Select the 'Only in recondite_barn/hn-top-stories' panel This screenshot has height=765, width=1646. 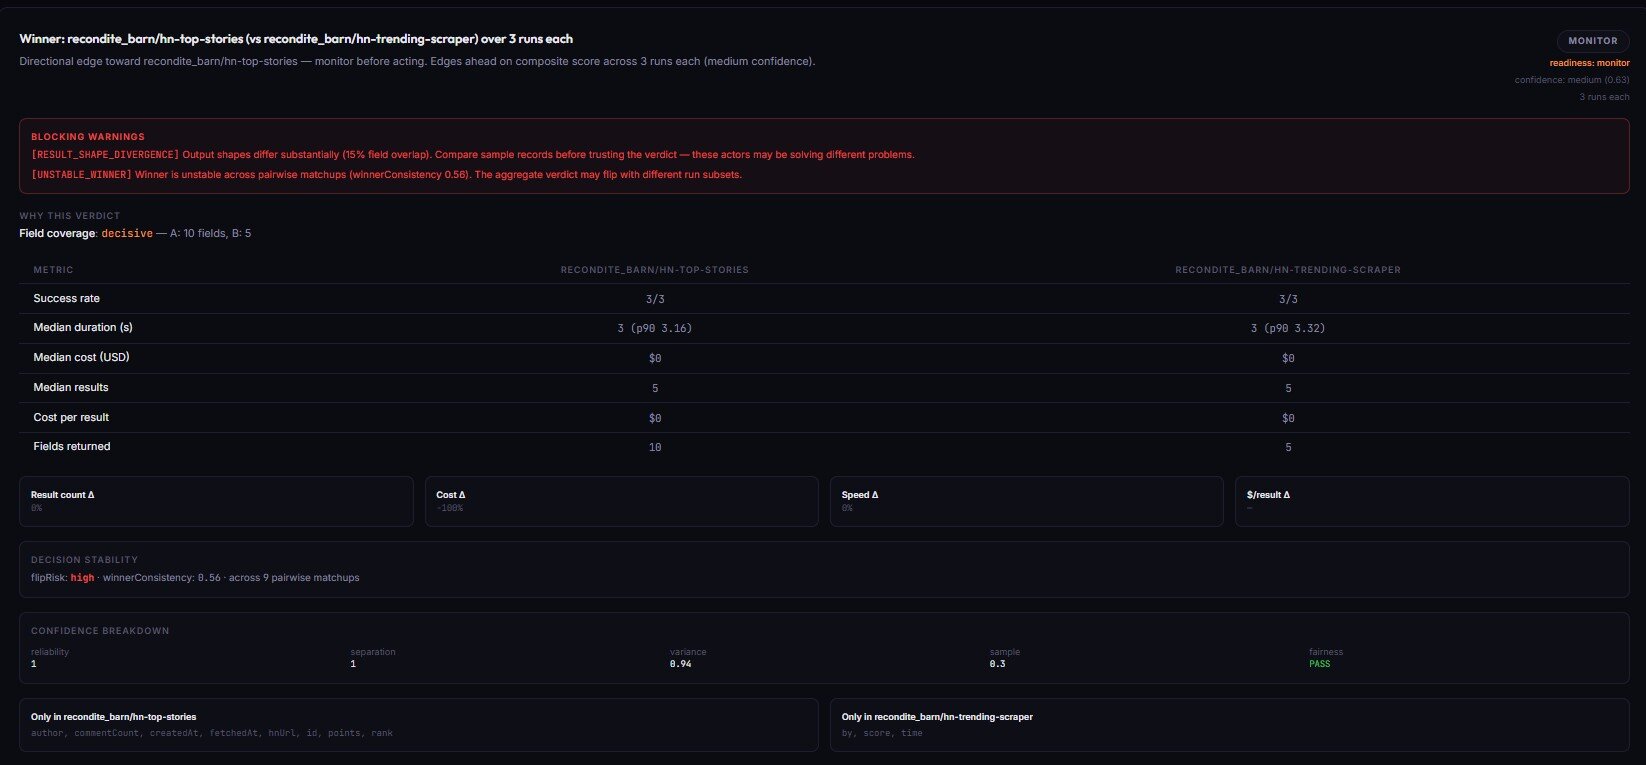(x=418, y=724)
